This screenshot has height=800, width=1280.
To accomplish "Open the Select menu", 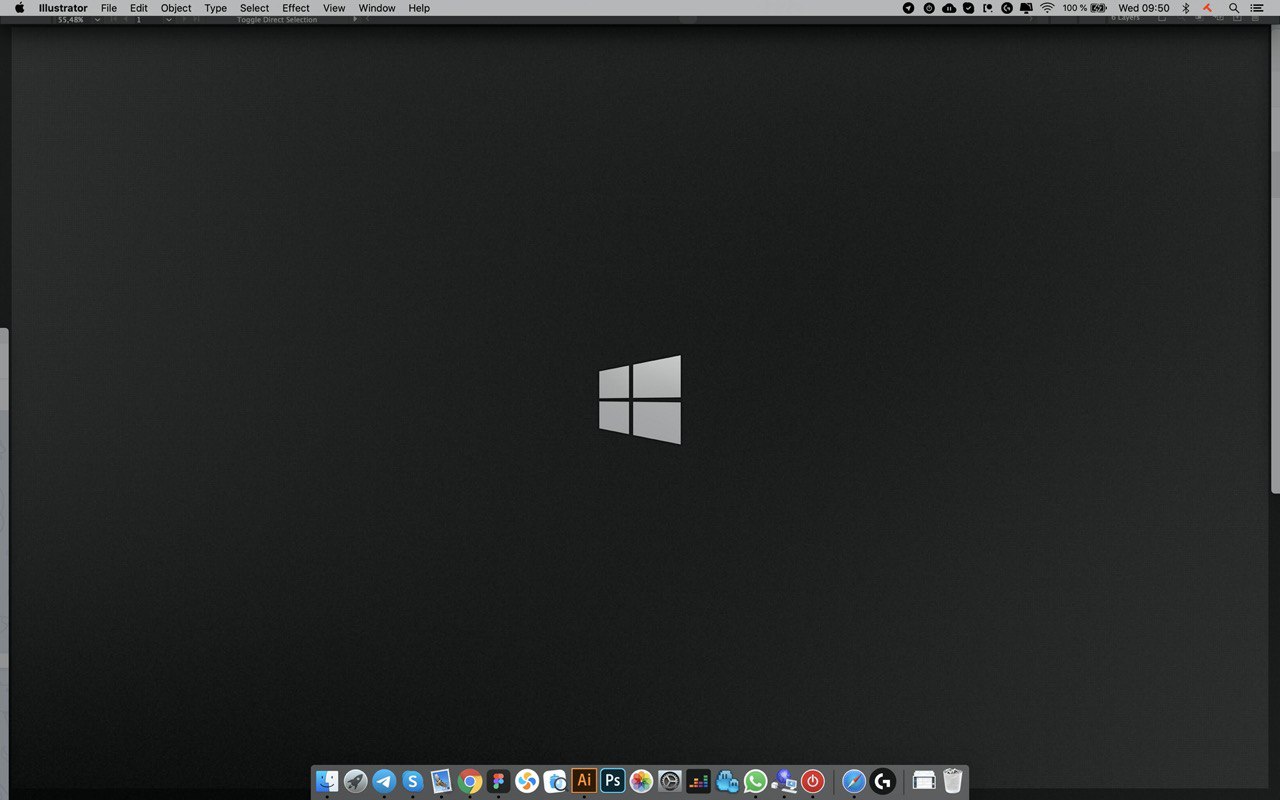I will point(254,8).
